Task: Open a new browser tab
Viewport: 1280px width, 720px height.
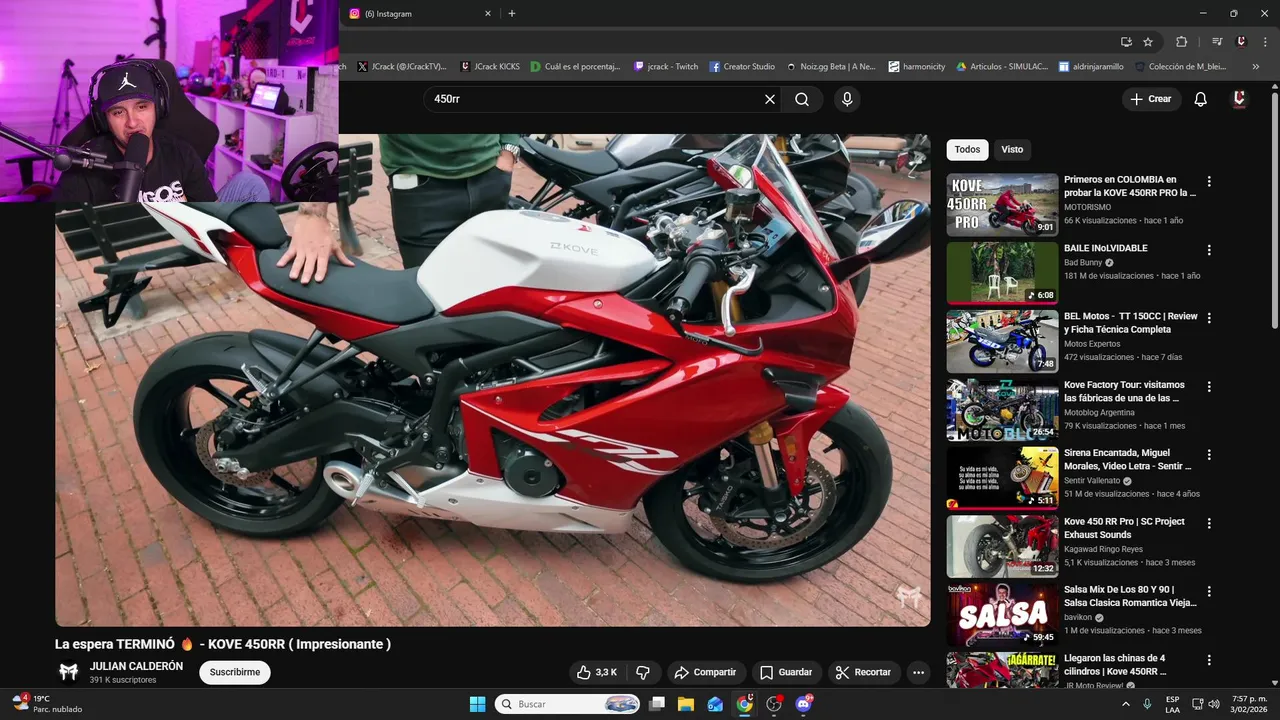Action: pos(512,14)
